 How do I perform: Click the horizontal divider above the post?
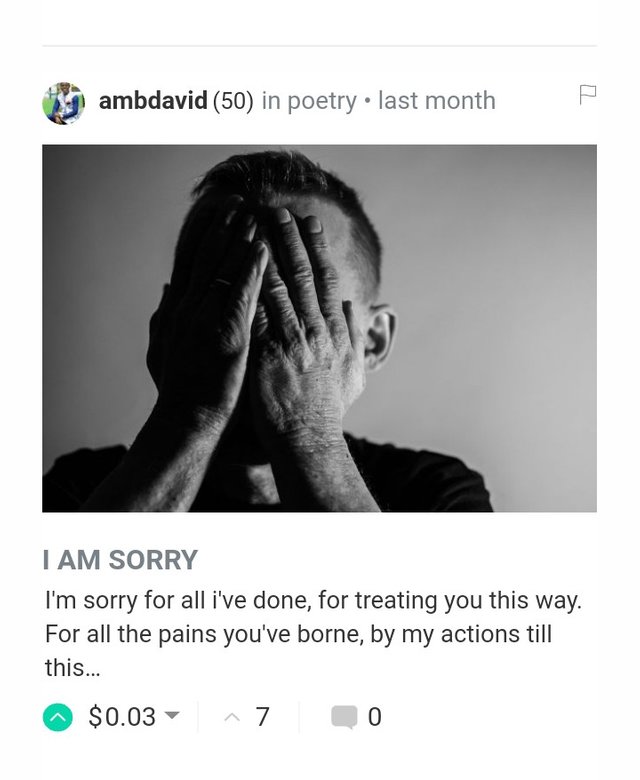(319, 46)
